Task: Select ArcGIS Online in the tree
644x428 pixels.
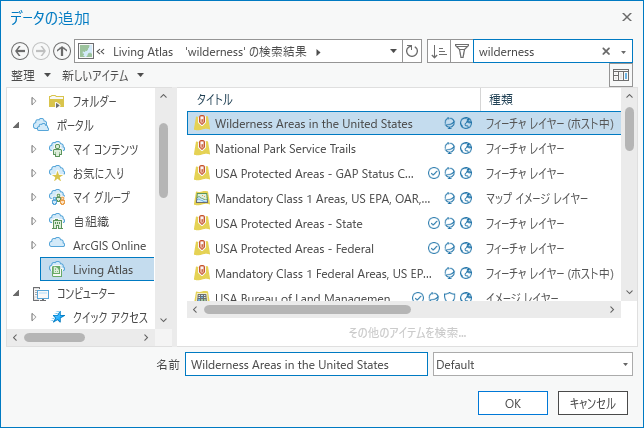Action: click(107, 245)
